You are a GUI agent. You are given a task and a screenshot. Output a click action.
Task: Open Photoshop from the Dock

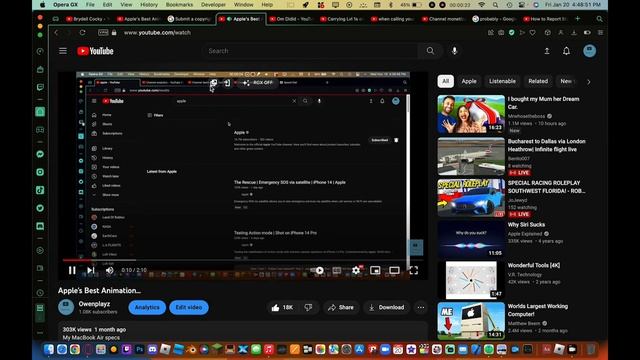click(139, 349)
